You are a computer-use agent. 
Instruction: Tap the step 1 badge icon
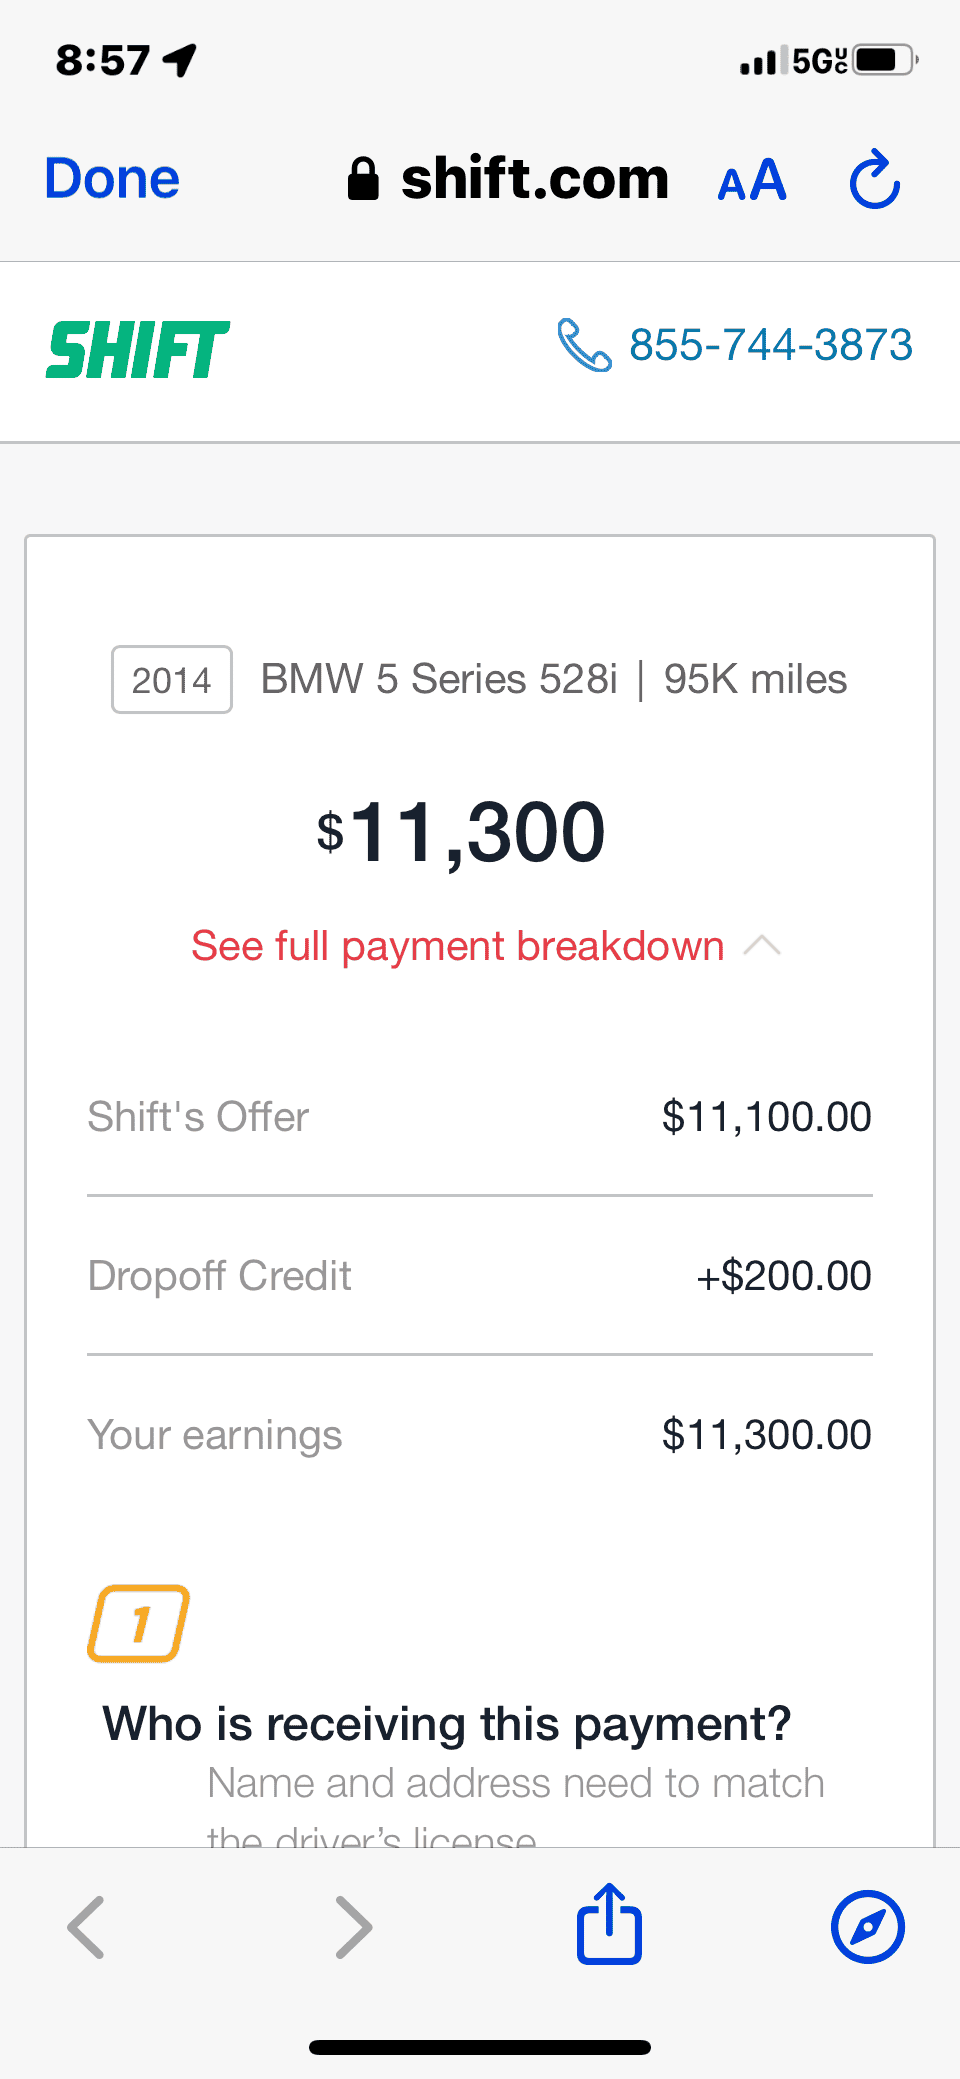(x=138, y=1623)
